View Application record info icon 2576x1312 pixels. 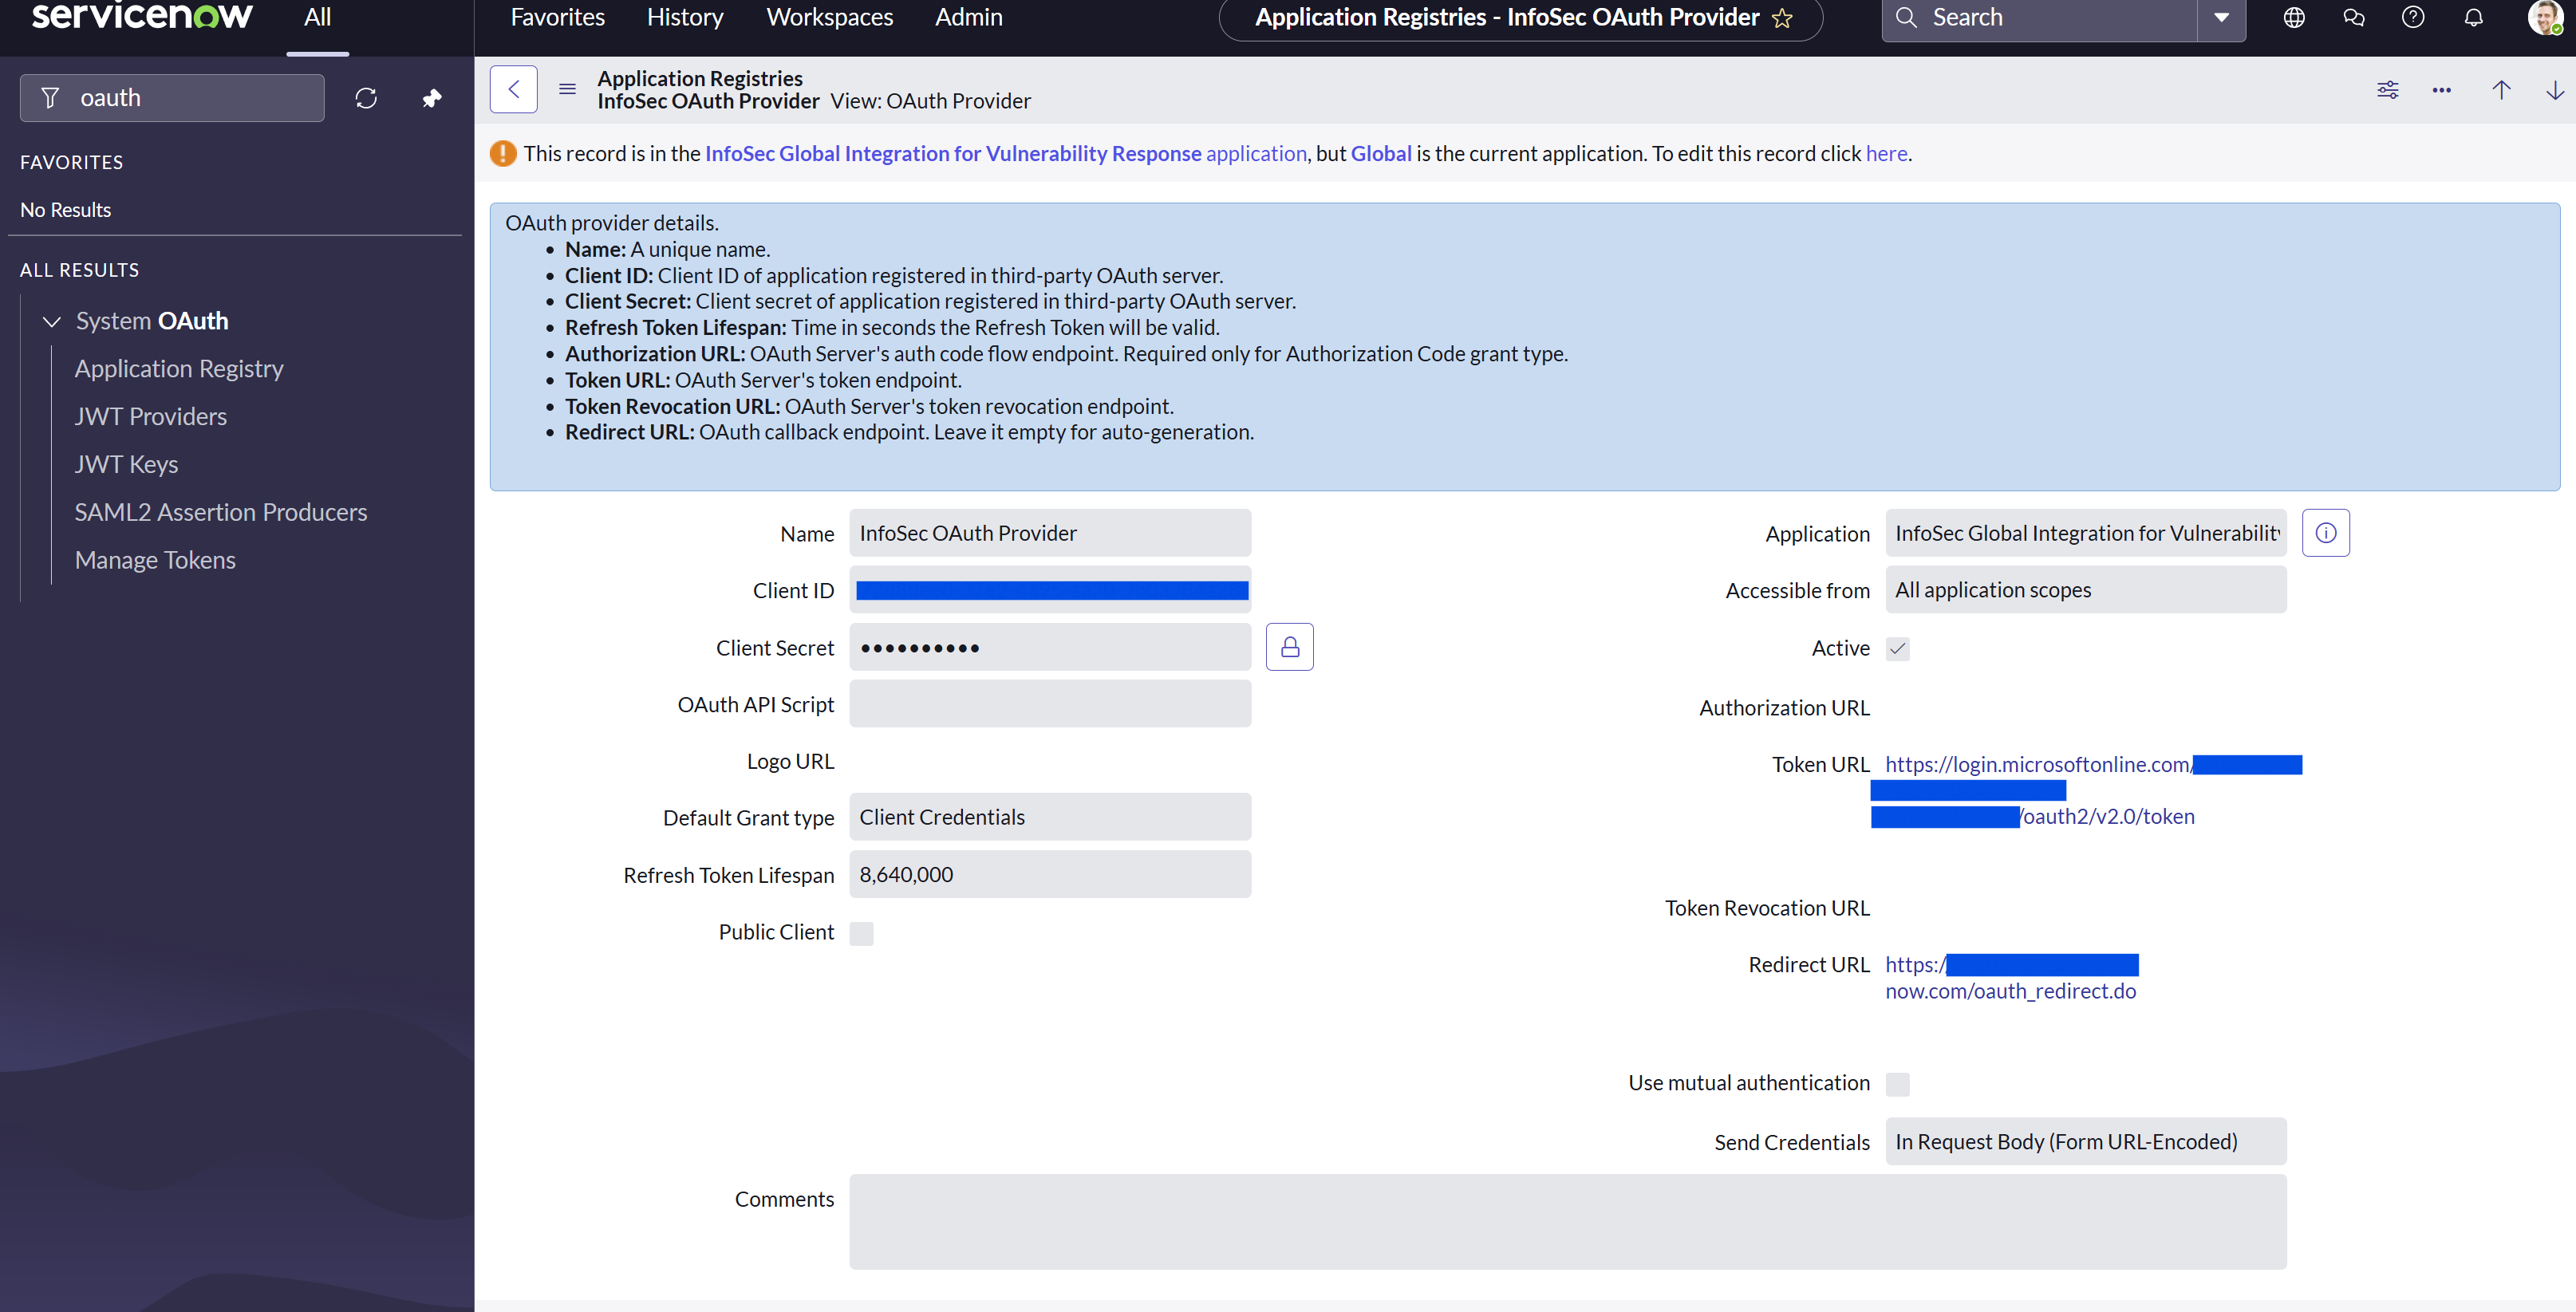2326,533
